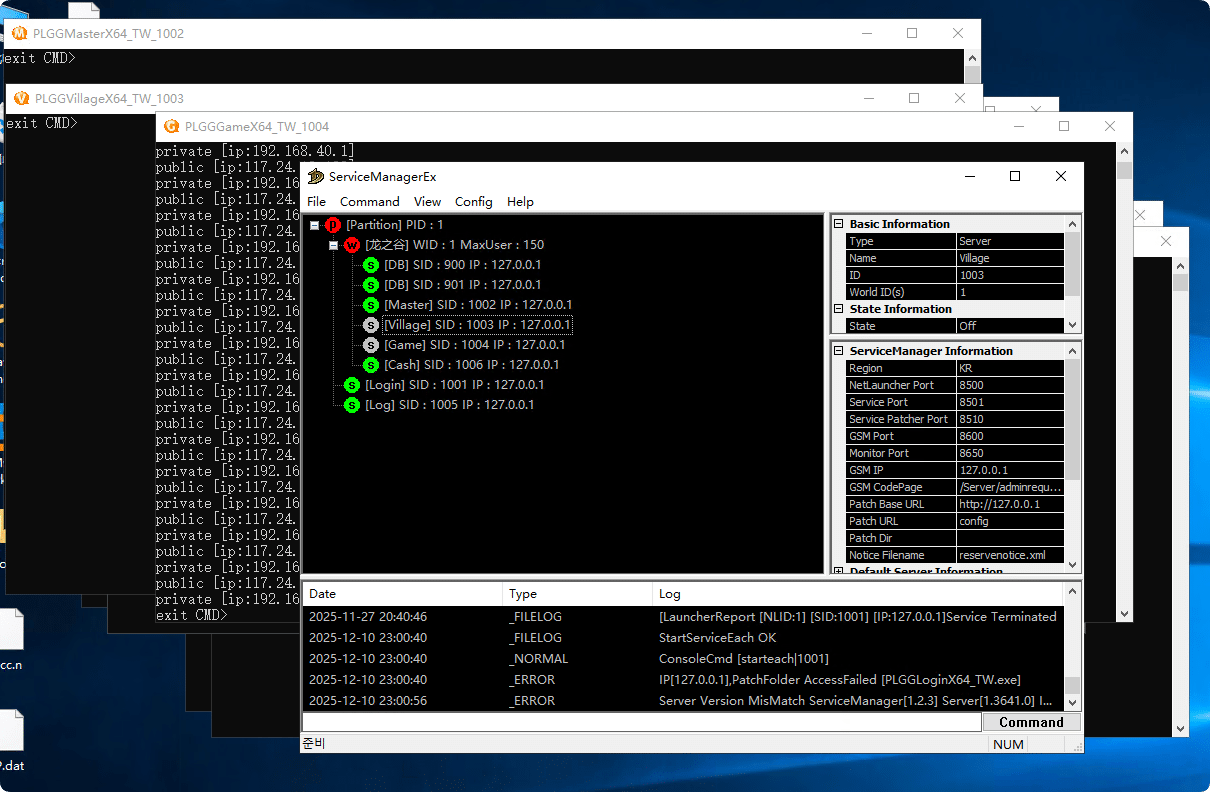
Task: Click green status icon for Master SID 1002
Action: click(x=371, y=305)
